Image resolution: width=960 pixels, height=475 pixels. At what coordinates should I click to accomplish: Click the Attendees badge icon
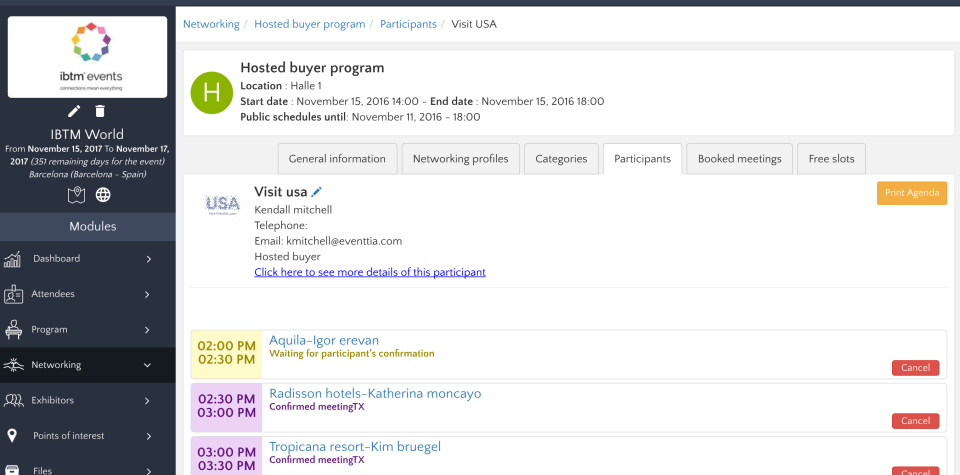point(14,294)
